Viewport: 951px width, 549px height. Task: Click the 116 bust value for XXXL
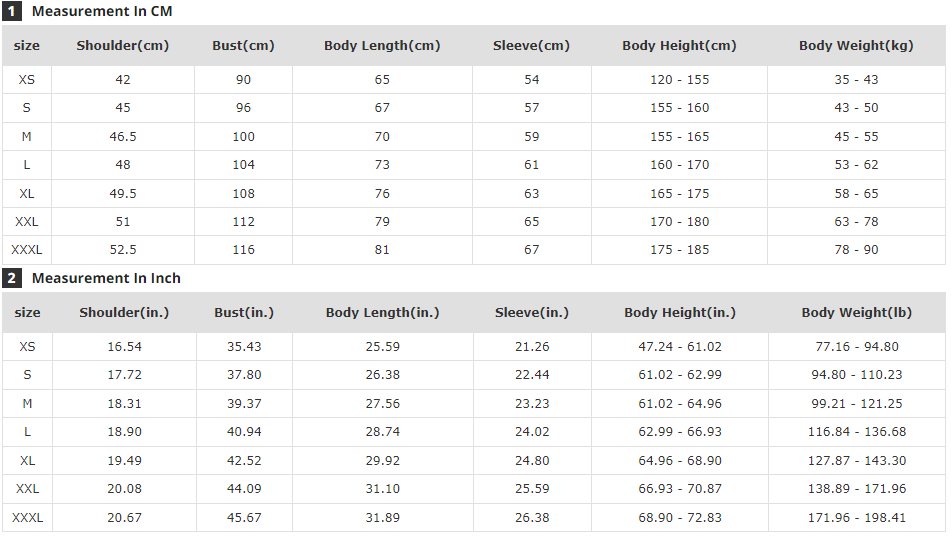pyautogui.click(x=244, y=250)
